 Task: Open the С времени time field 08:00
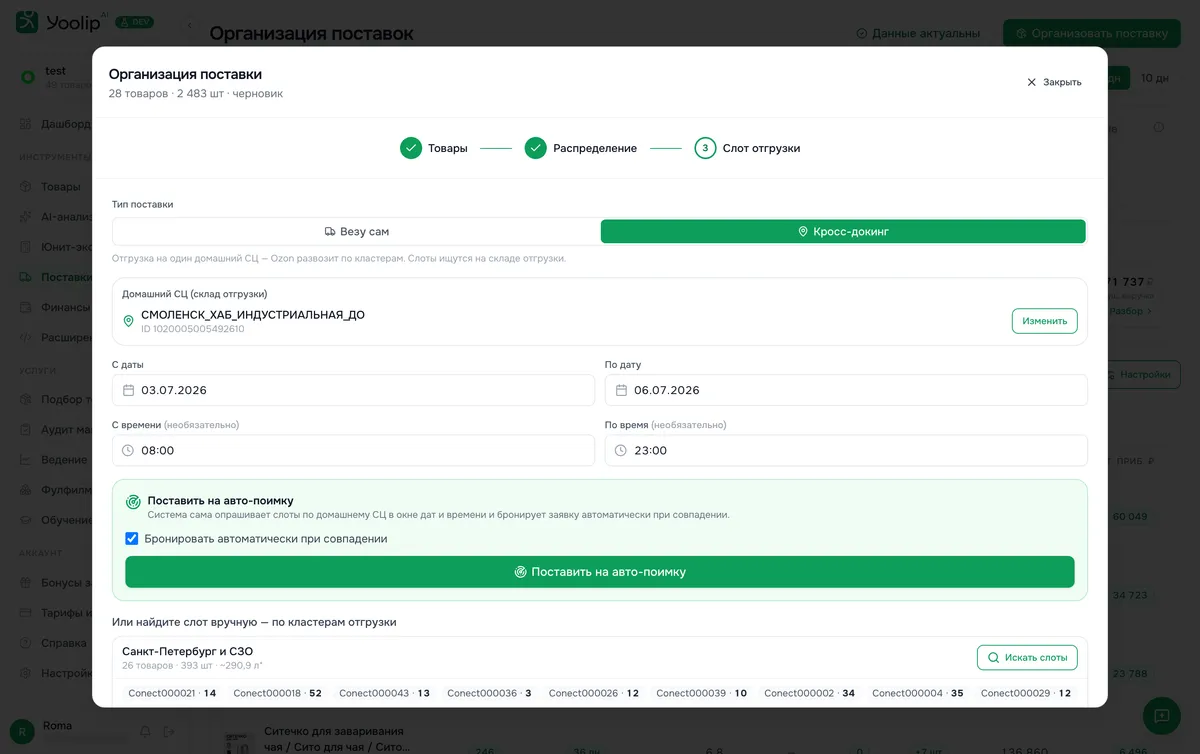click(x=353, y=450)
